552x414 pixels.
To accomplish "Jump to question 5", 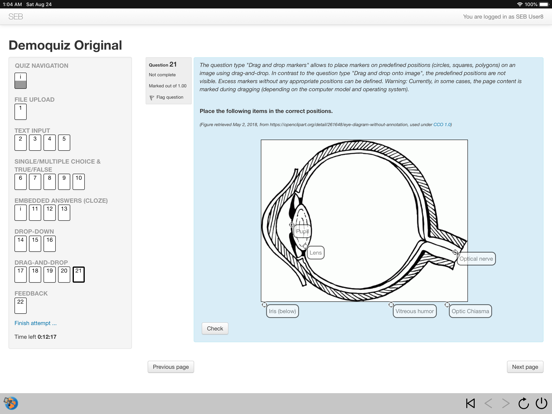I will 64,143.
